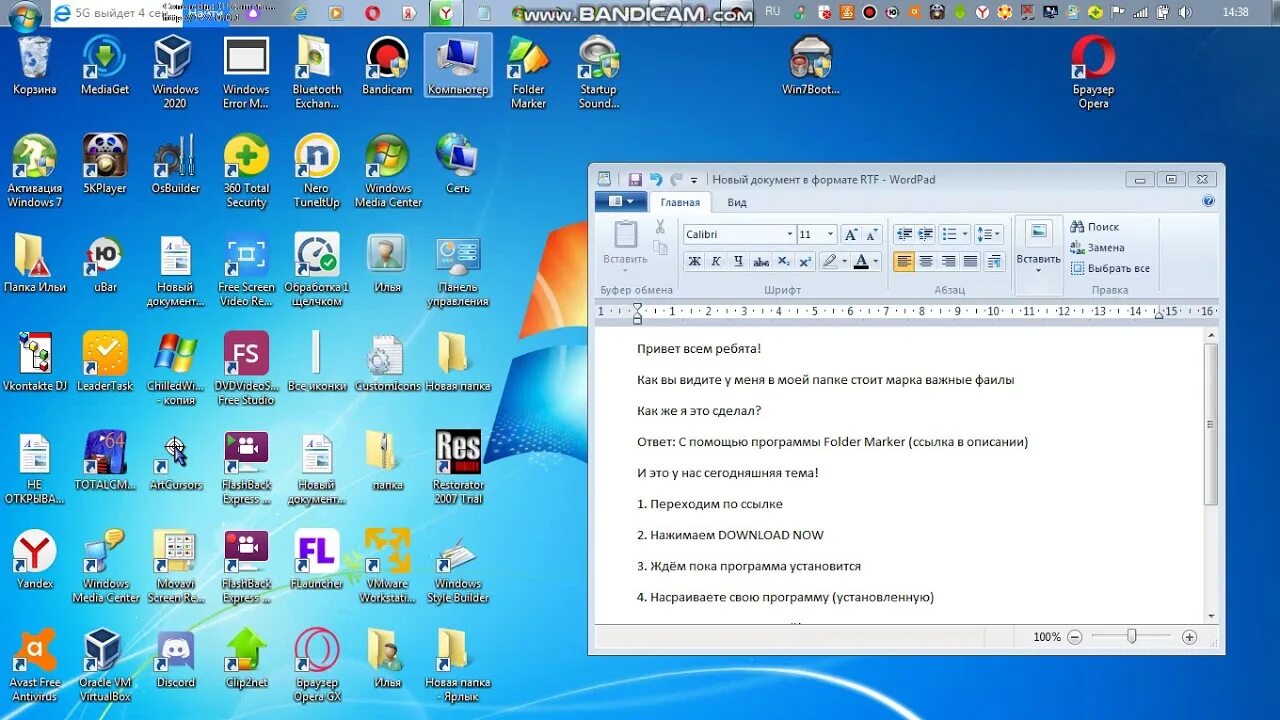Toggle italic formatting with the К button
The image size is (1280, 720).
coord(716,261)
